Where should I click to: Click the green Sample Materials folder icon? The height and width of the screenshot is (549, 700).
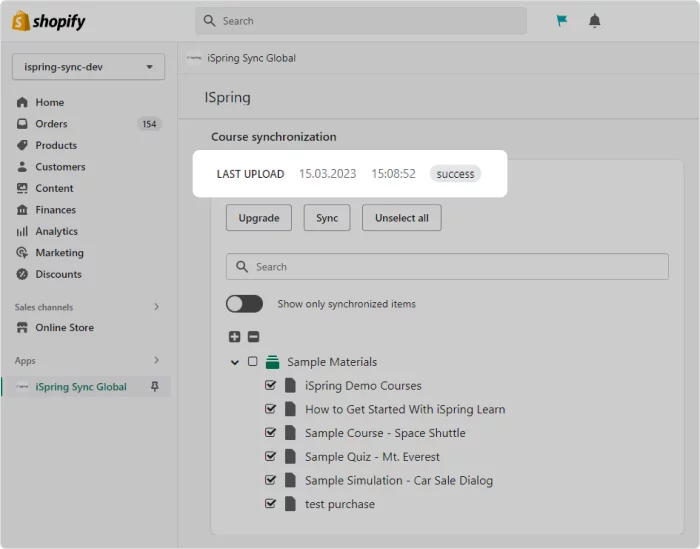coord(272,362)
